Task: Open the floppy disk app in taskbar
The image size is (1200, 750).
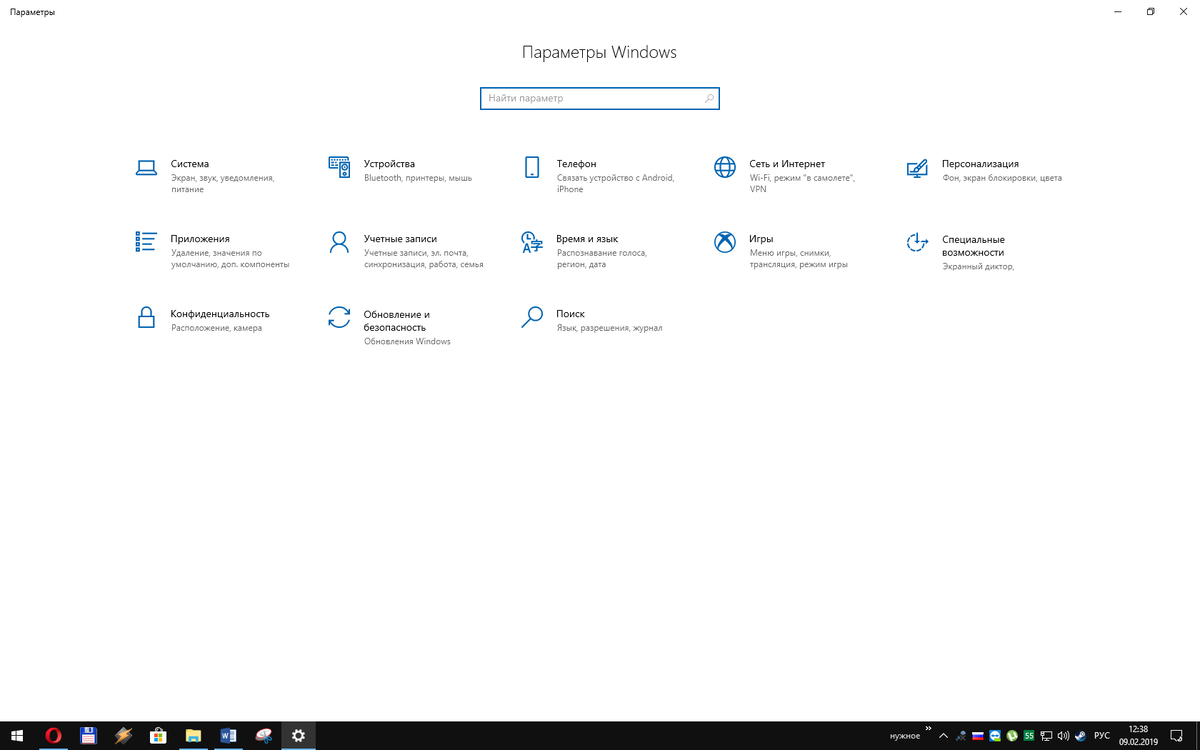Action: point(88,736)
